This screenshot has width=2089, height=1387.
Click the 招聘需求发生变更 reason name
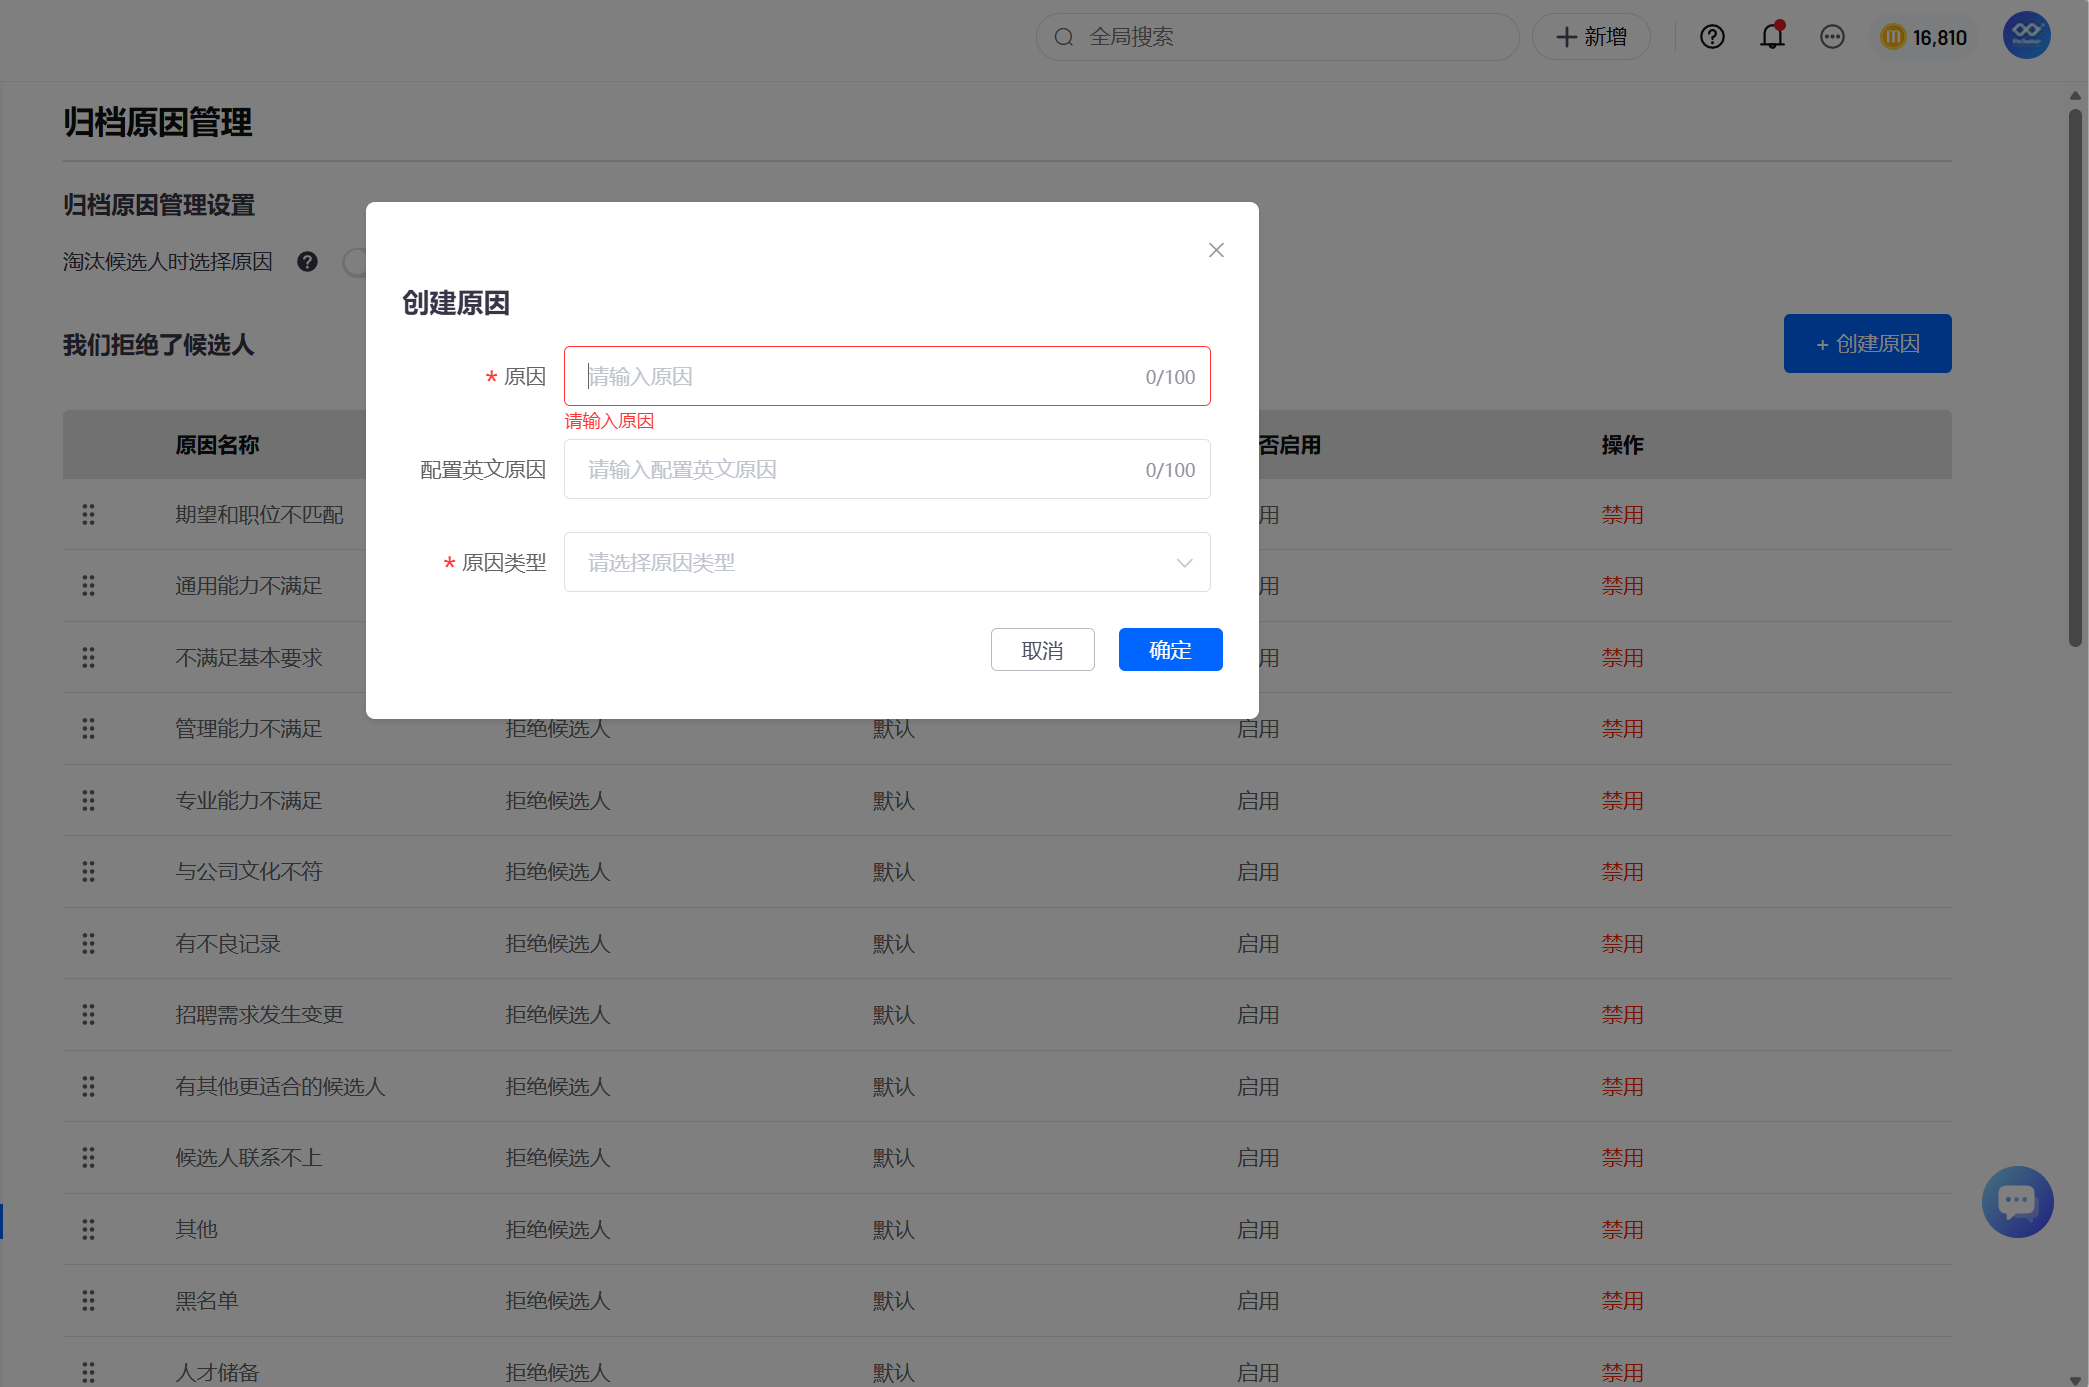point(259,1014)
